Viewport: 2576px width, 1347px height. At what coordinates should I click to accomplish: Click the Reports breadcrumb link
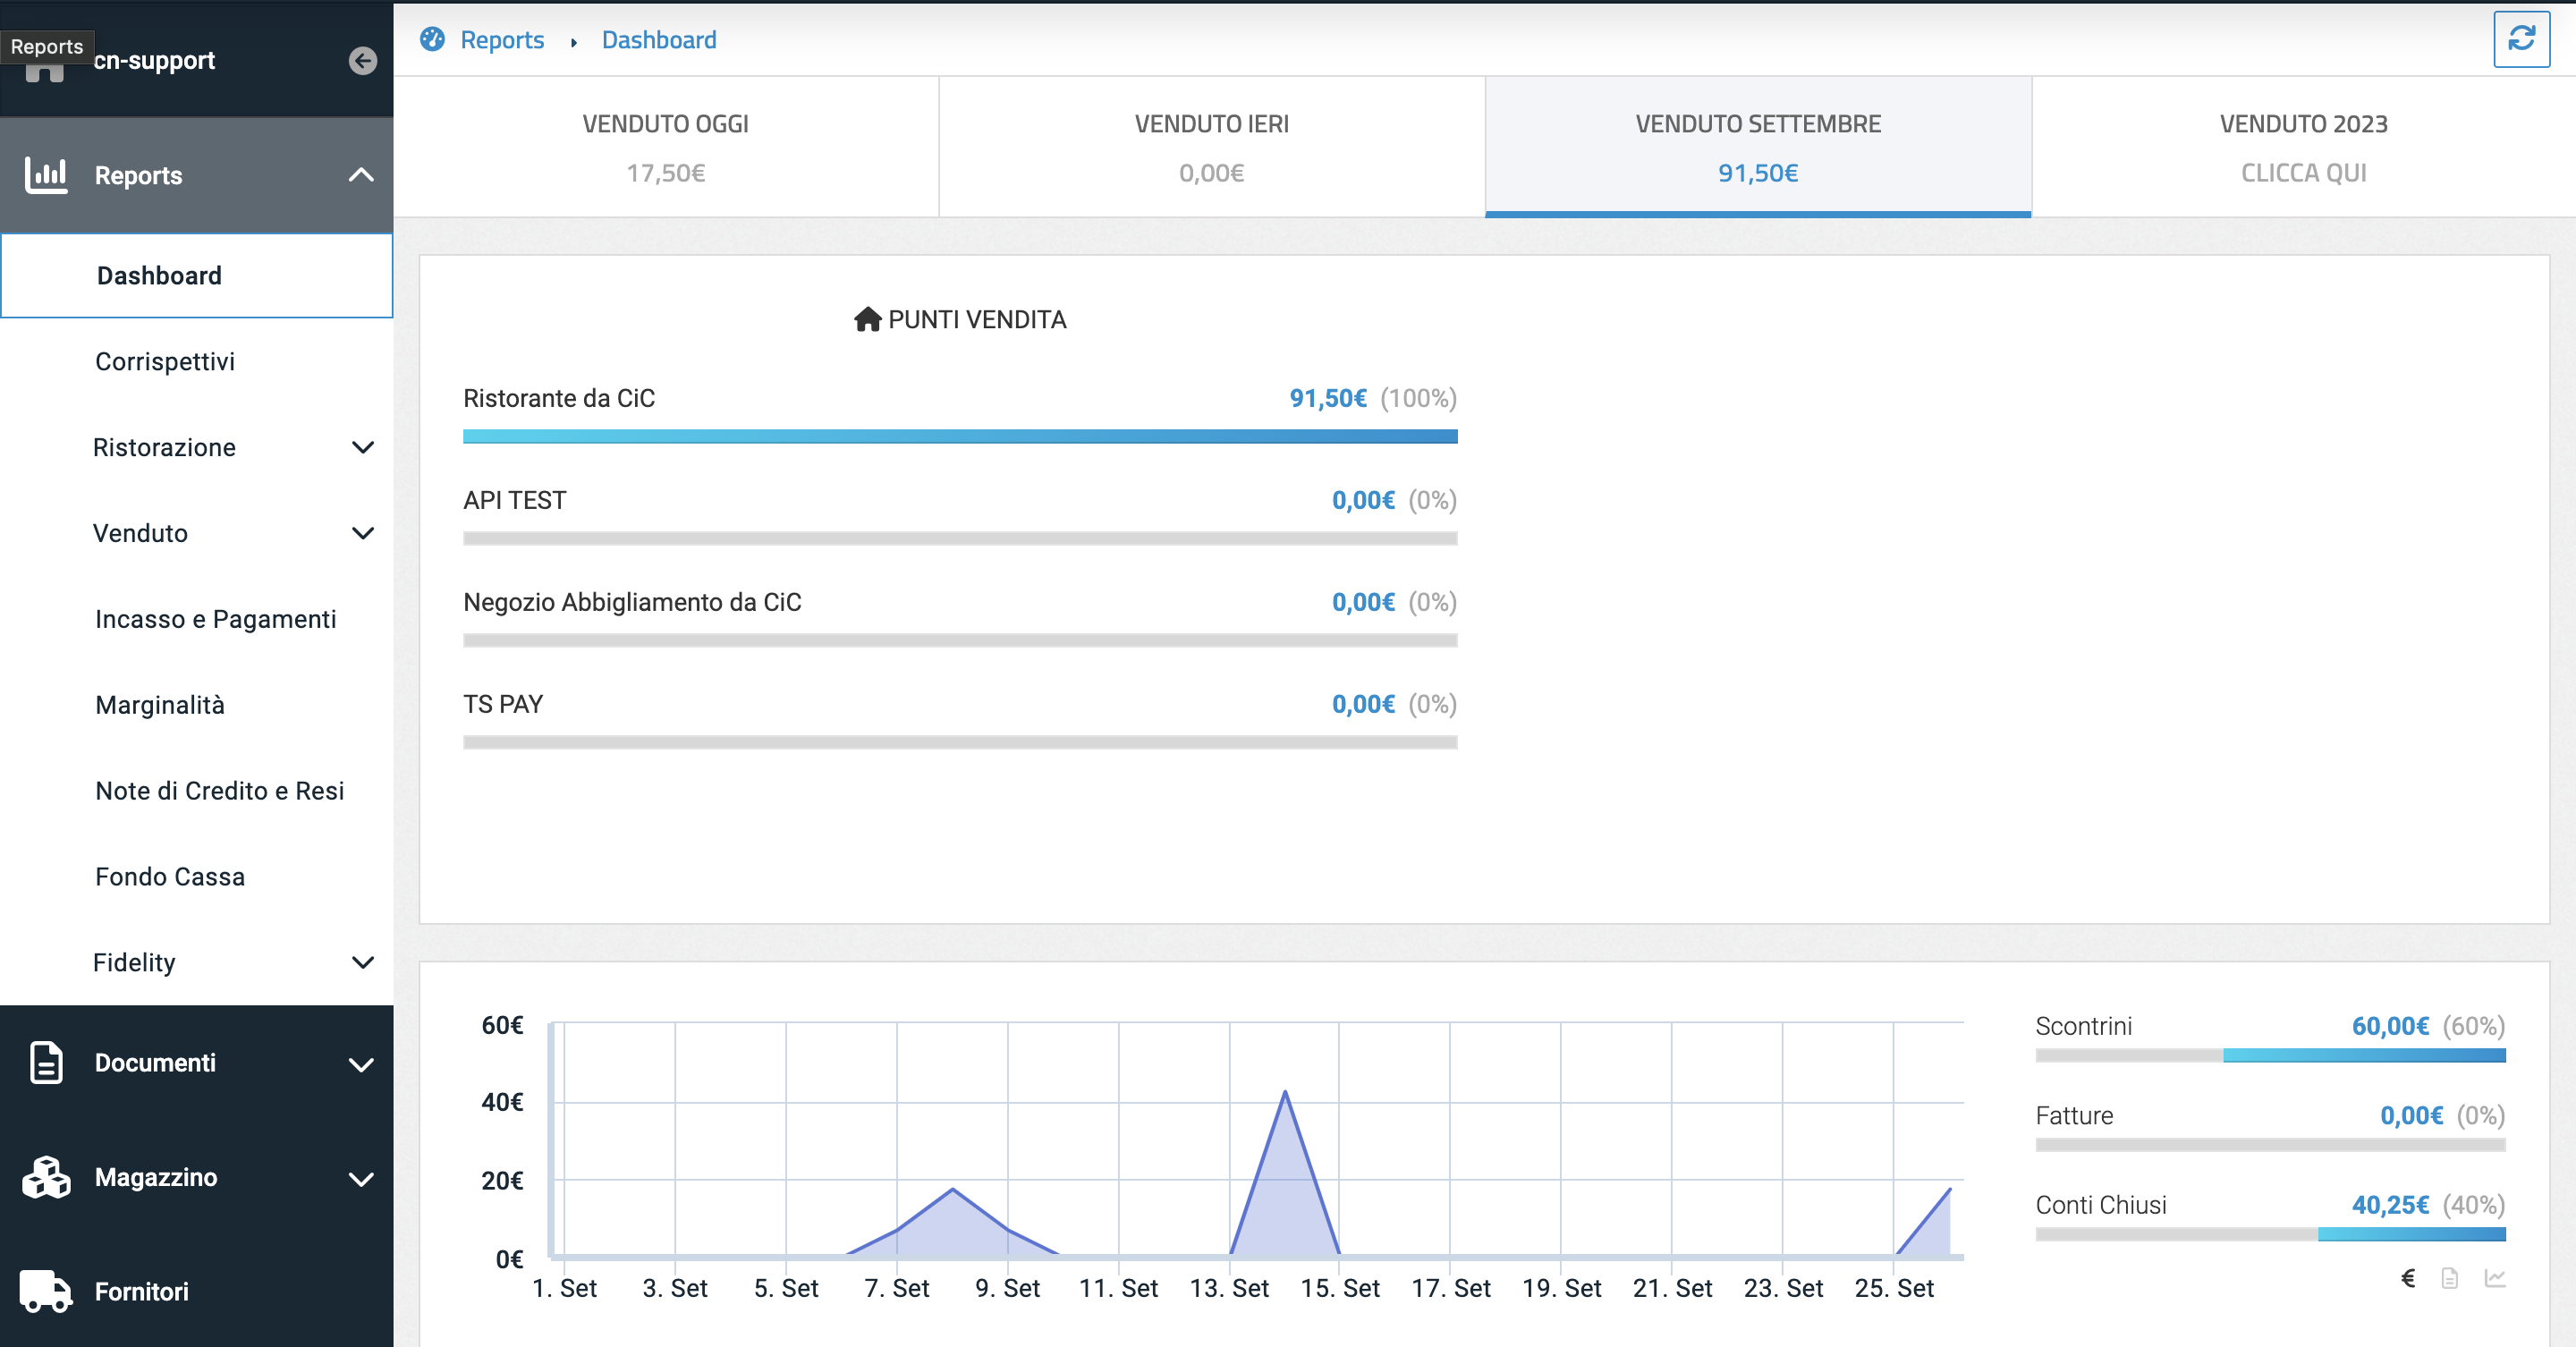click(x=502, y=40)
